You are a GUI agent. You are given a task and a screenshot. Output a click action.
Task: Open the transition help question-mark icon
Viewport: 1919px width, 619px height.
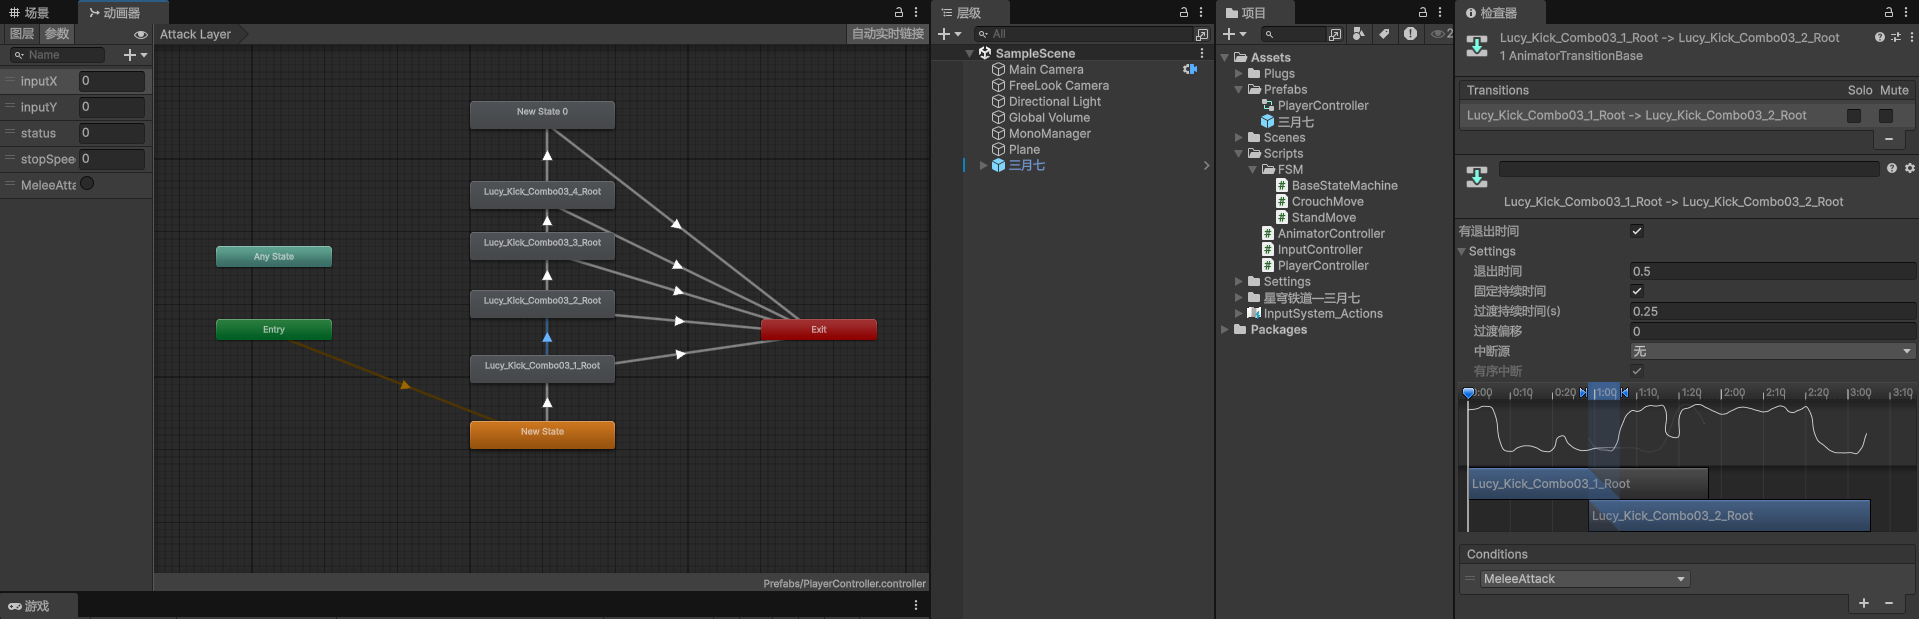tap(1892, 168)
